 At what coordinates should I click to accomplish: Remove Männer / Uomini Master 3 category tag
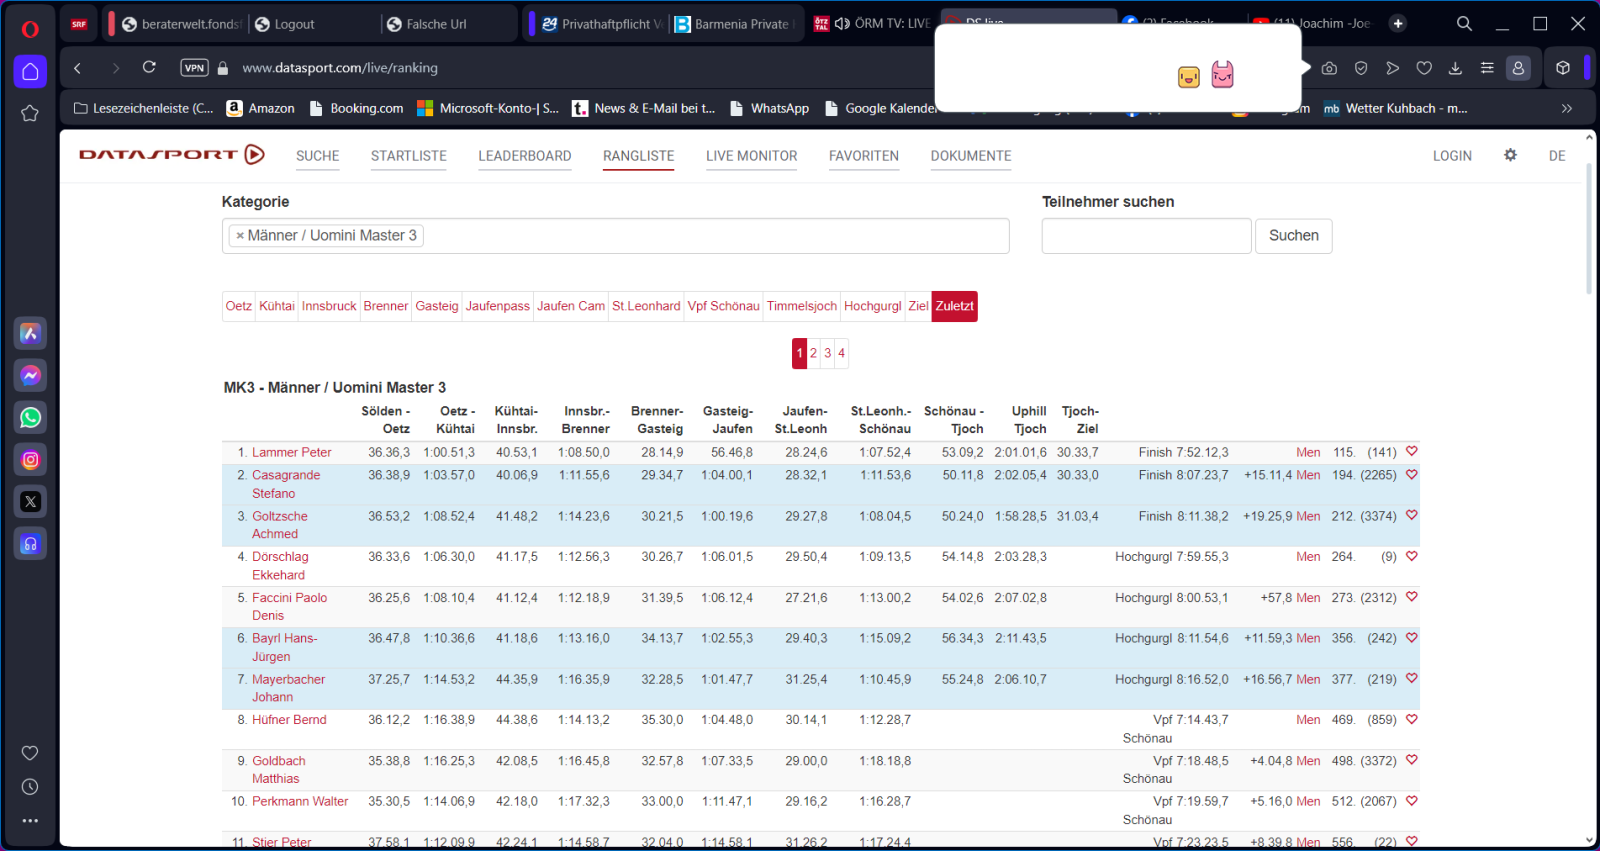click(240, 236)
